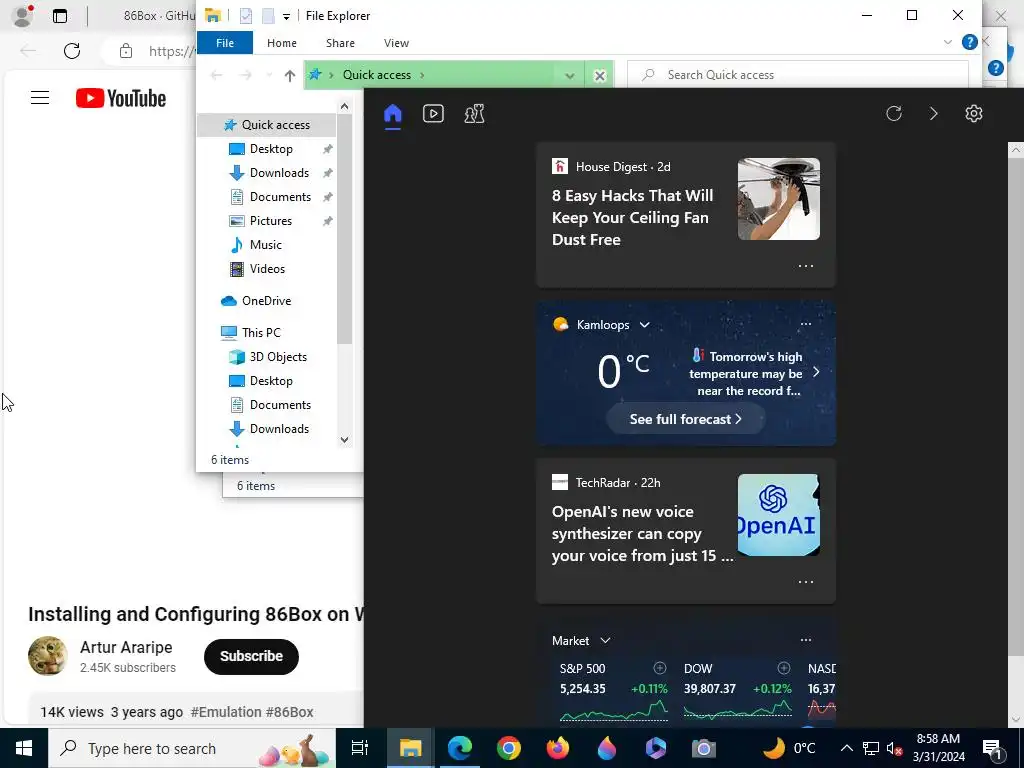Screen dimensions: 1024x768
Task: Click Artur Araripe channel avatar
Action: point(48,656)
